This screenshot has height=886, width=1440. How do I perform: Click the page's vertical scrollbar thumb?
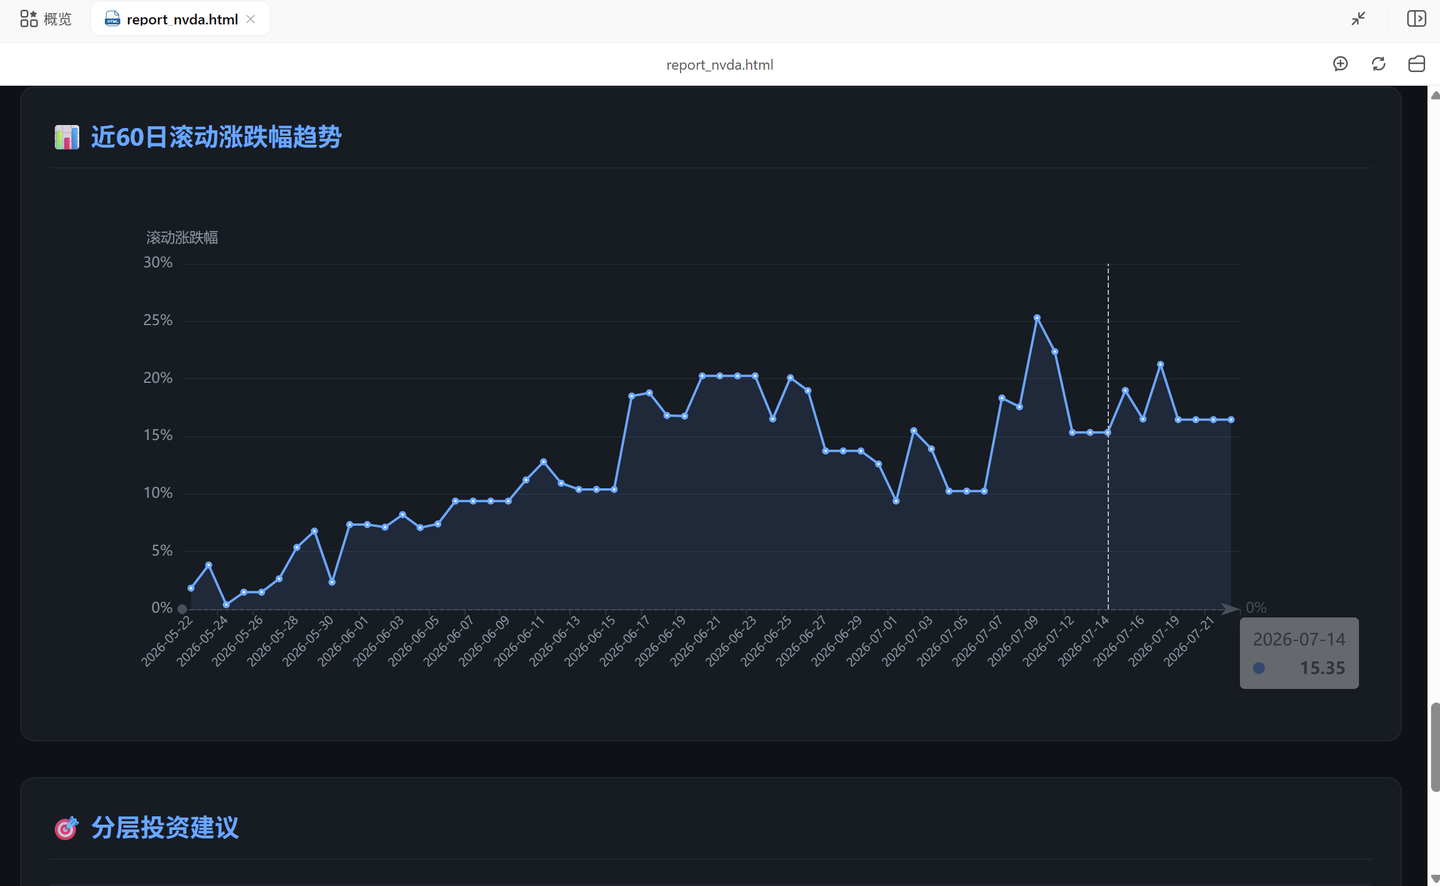coord(1435,747)
